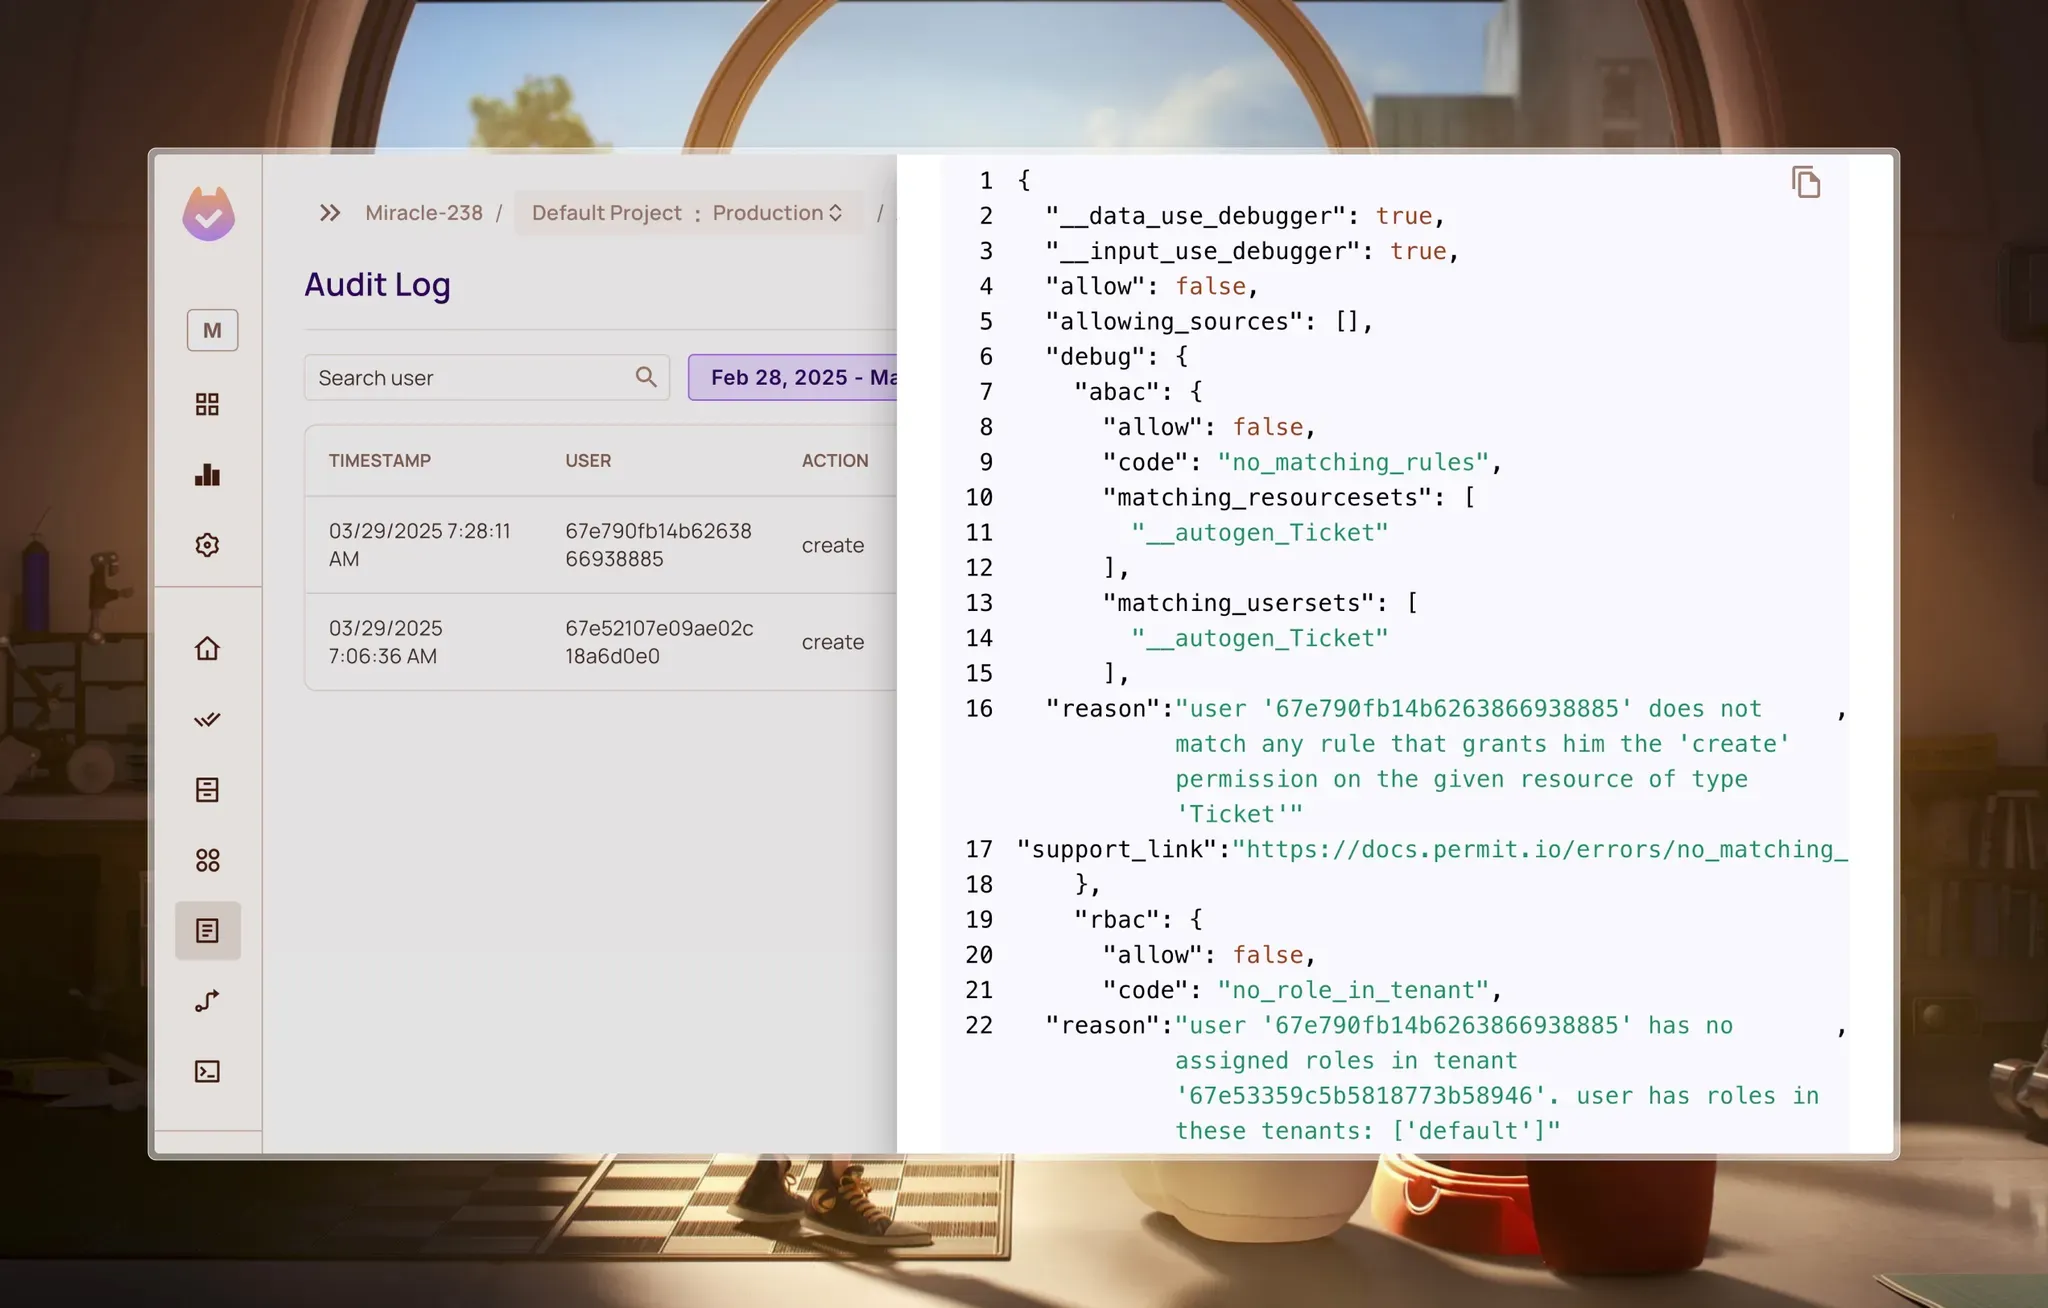
Task: Open the directory list icon
Action: click(x=207, y=790)
